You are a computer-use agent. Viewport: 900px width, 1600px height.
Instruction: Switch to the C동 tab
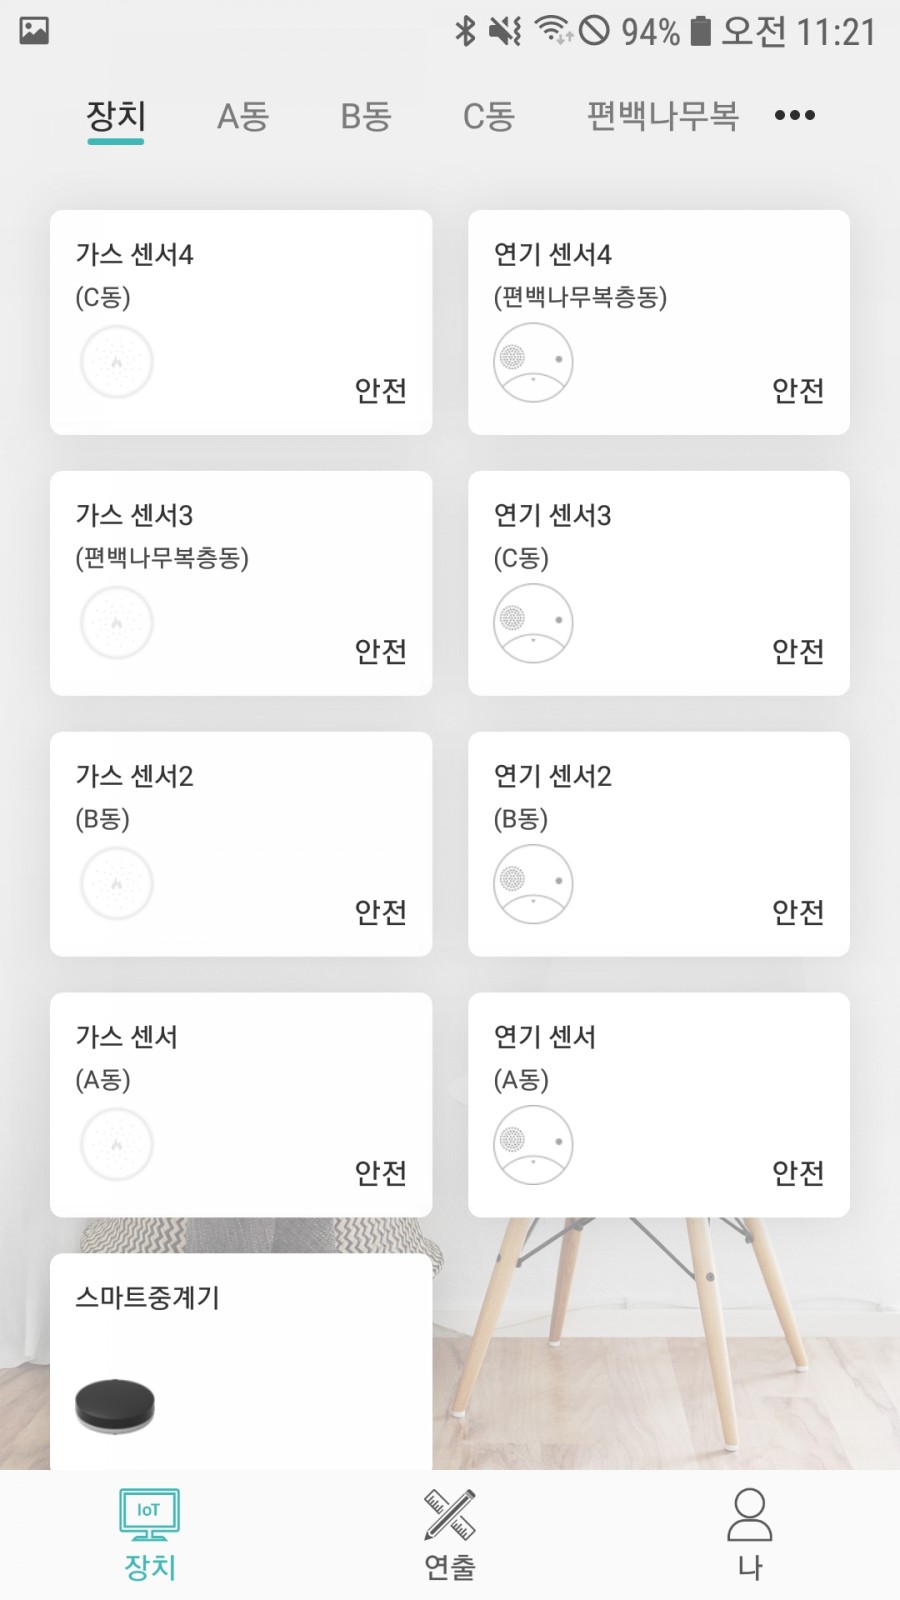click(489, 117)
